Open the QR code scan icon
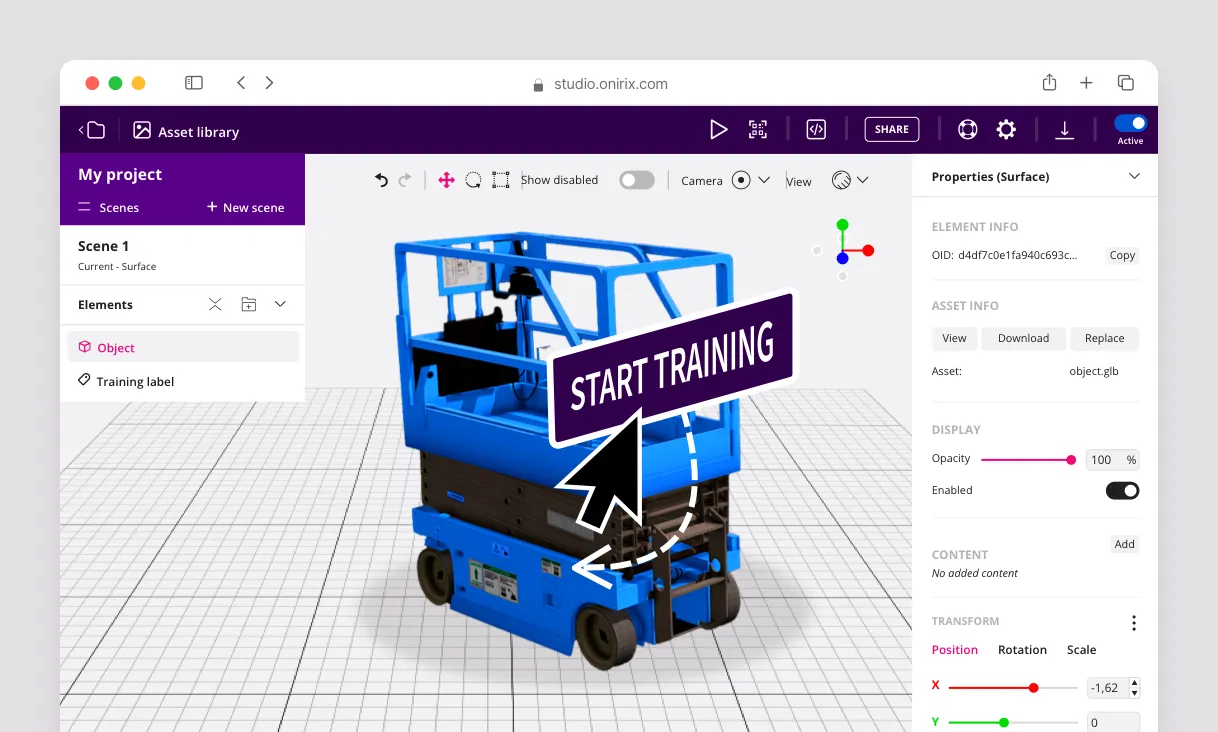 (758, 129)
